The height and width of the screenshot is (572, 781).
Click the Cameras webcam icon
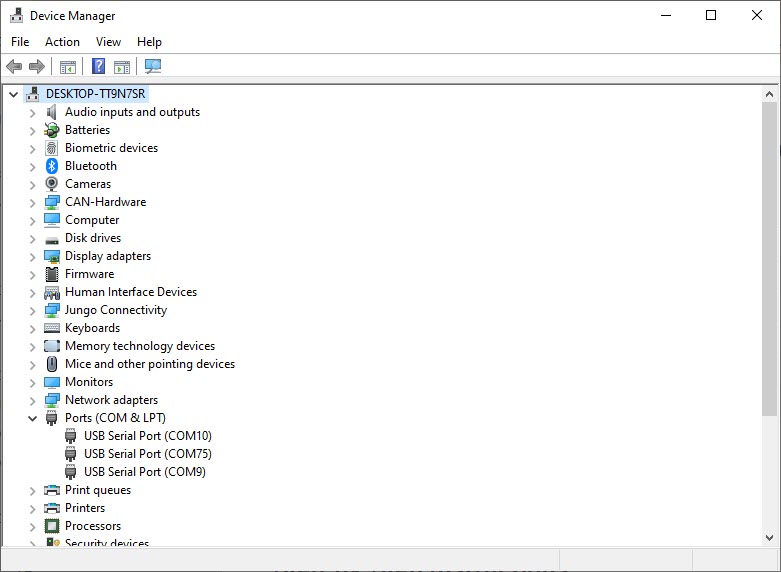click(x=52, y=184)
